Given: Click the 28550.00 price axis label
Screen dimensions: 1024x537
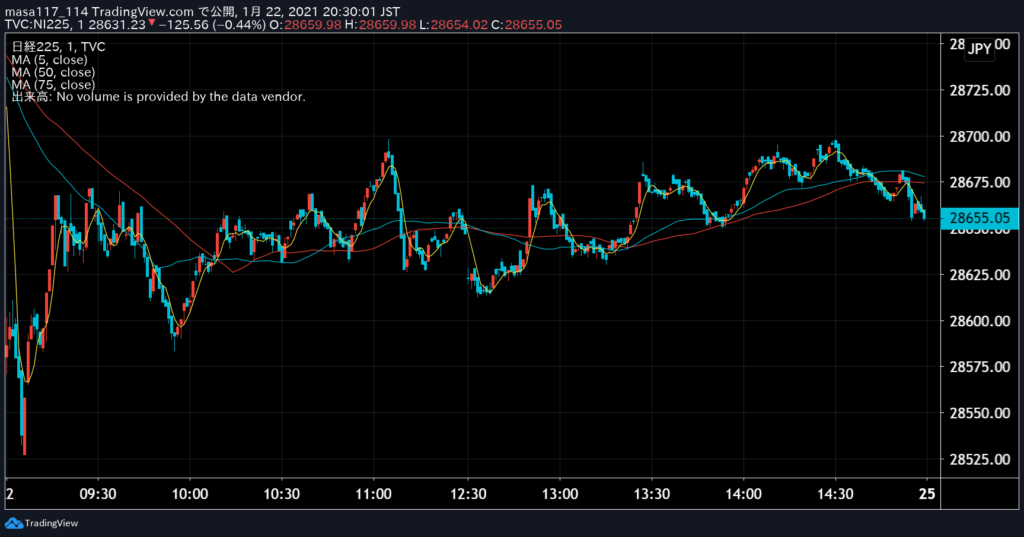Looking at the screenshot, I should [x=980, y=413].
